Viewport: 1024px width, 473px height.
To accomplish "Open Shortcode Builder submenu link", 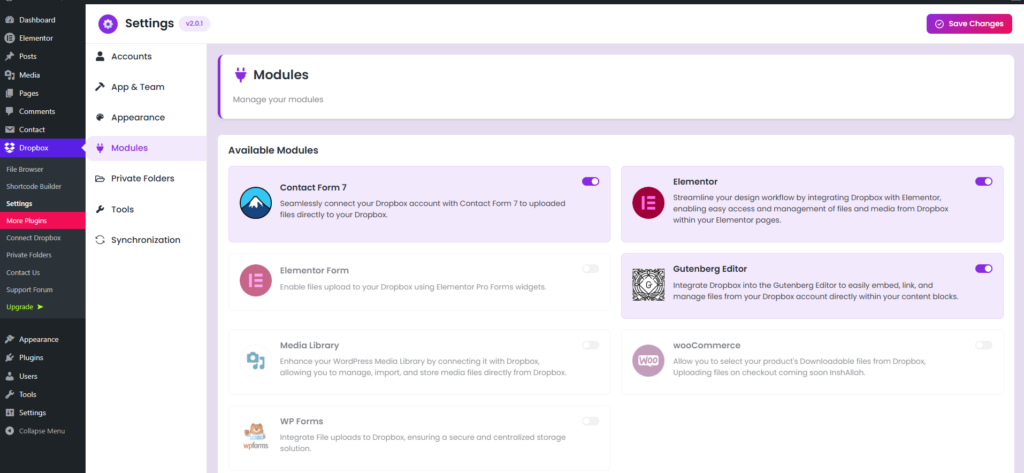I will [34, 186].
